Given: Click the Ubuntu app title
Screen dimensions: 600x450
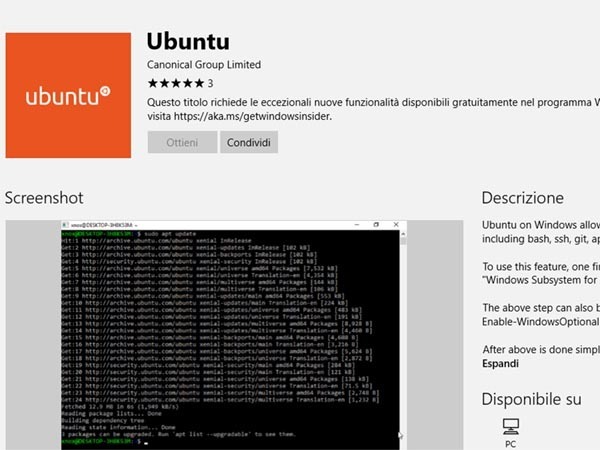Looking at the screenshot, I should click(x=188, y=41).
